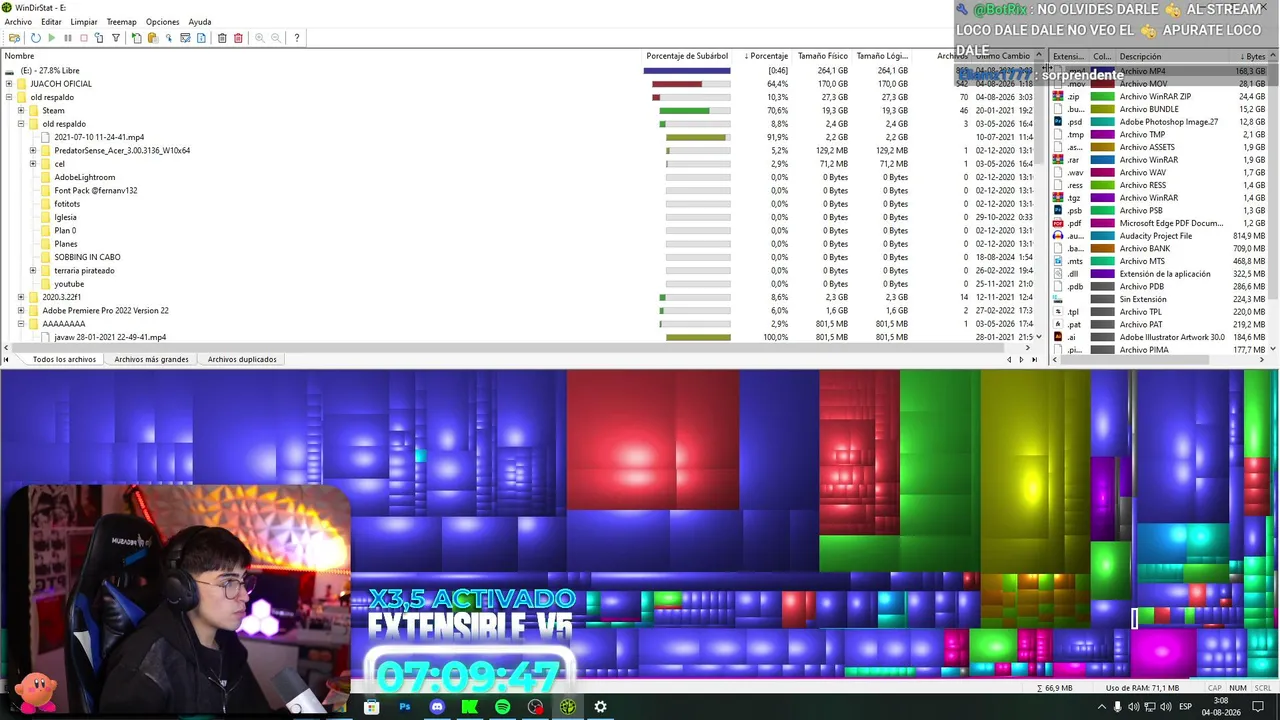The image size is (1280, 720).
Task: Open the Editar menu
Action: (x=51, y=22)
